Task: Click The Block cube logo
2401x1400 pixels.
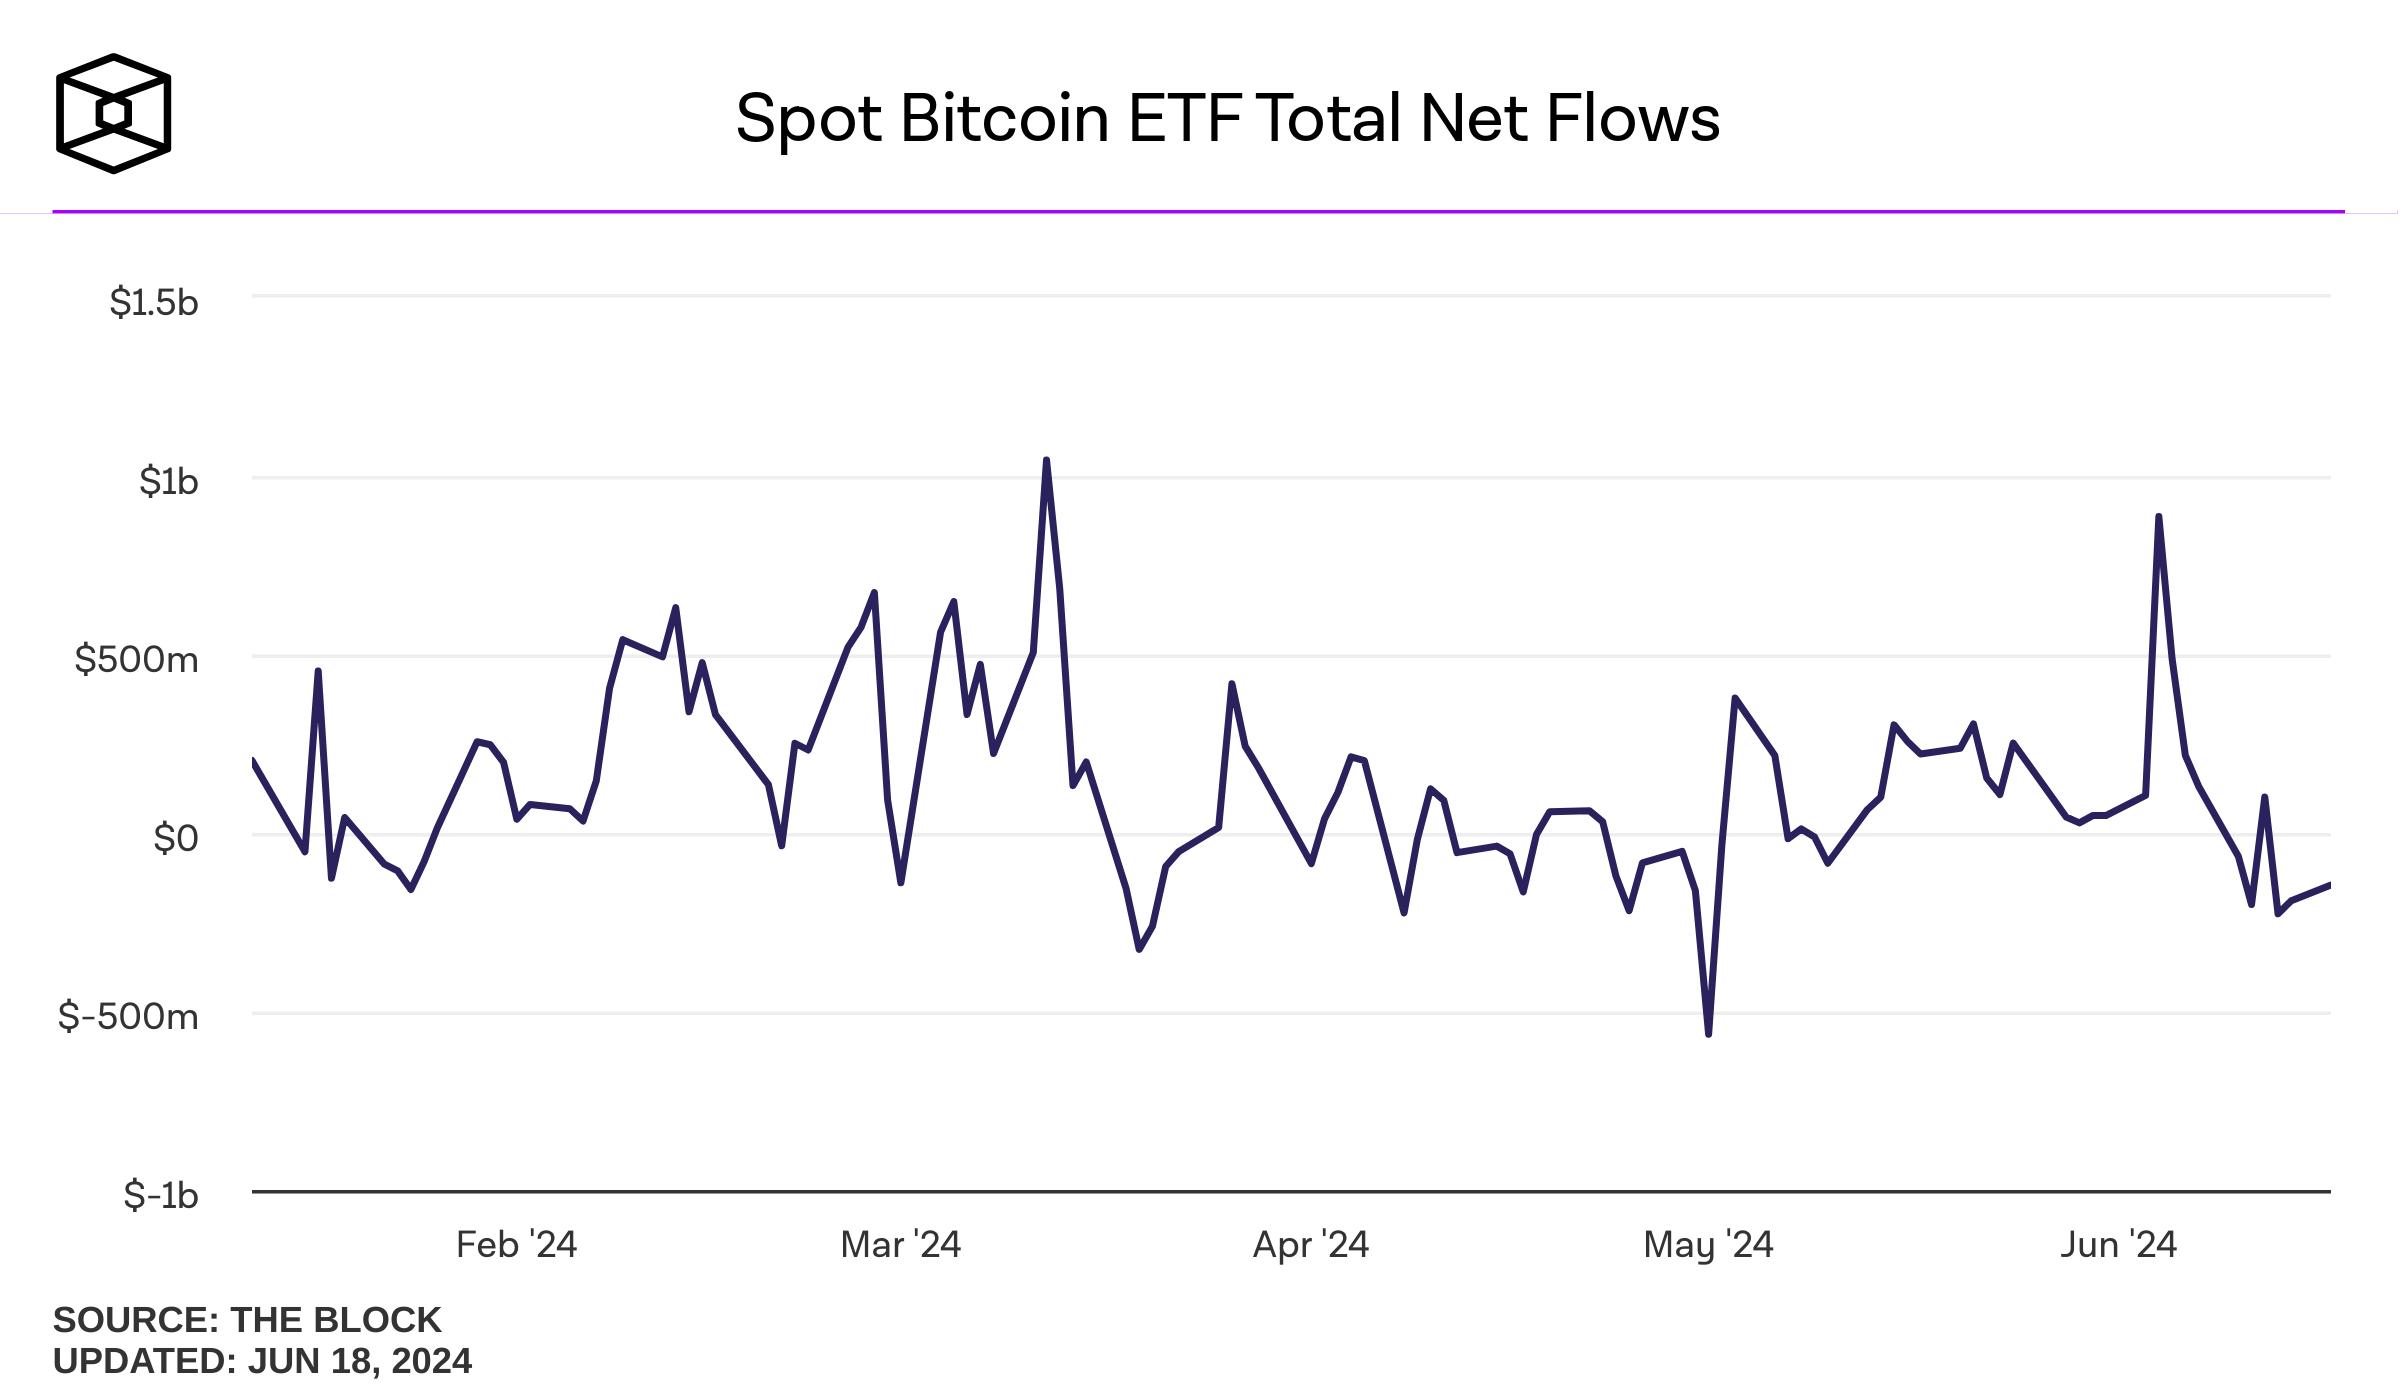Action: pos(113,114)
